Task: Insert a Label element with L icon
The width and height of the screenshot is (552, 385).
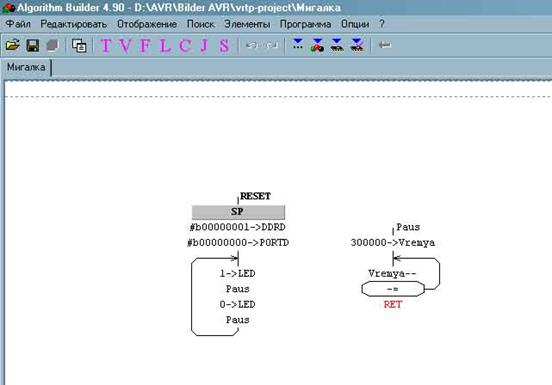Action: pos(165,45)
